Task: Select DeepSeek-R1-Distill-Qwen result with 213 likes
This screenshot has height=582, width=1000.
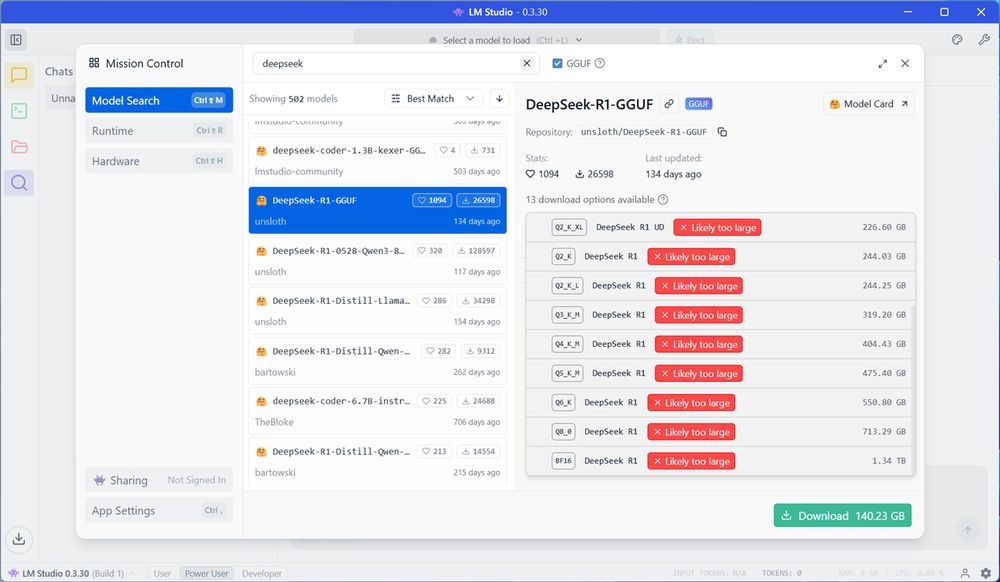Action: tap(378, 462)
